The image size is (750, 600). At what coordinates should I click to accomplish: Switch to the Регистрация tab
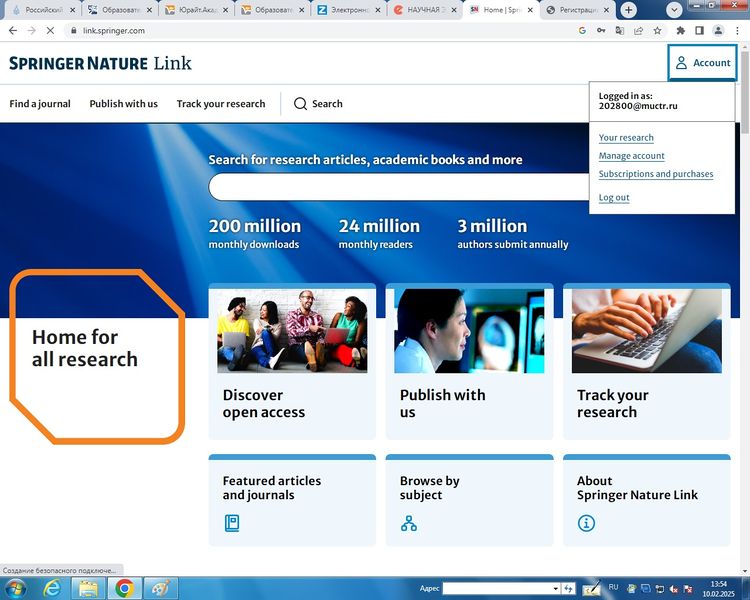tap(577, 10)
